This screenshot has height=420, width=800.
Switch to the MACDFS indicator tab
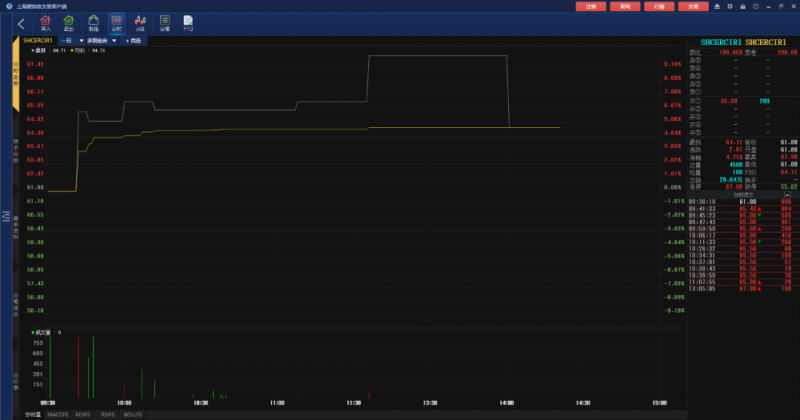57,413
